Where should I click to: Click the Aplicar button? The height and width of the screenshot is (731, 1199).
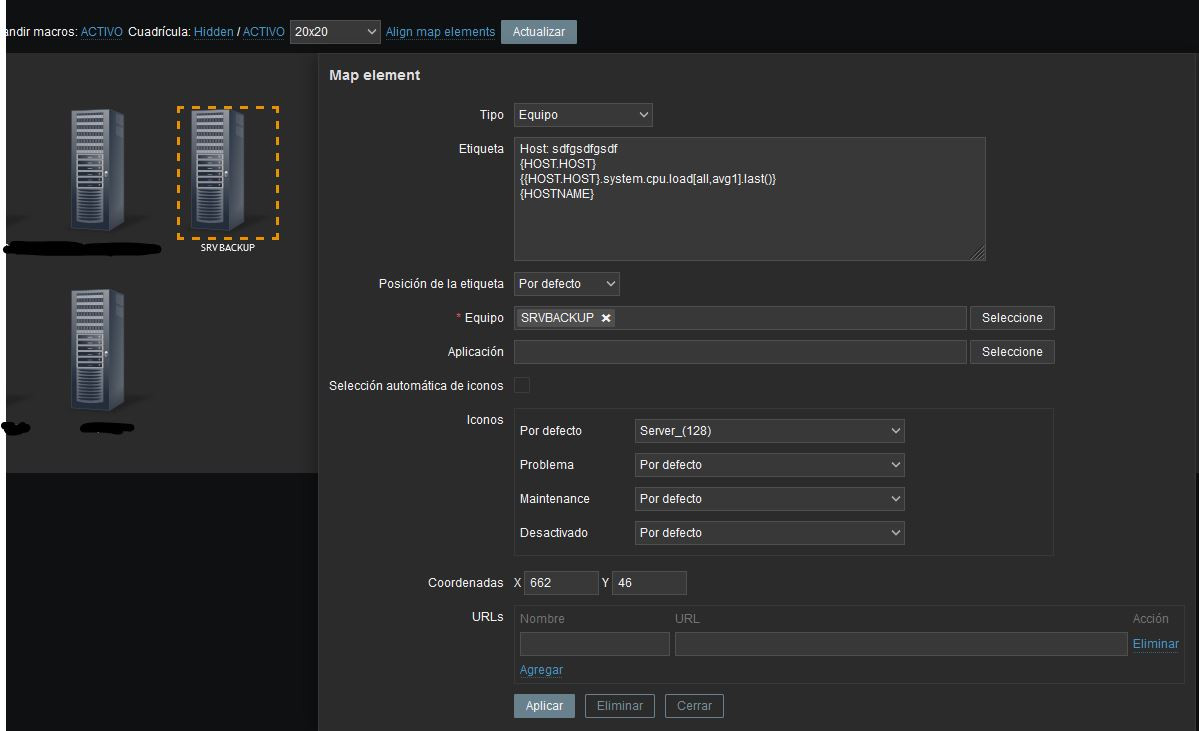coord(544,706)
